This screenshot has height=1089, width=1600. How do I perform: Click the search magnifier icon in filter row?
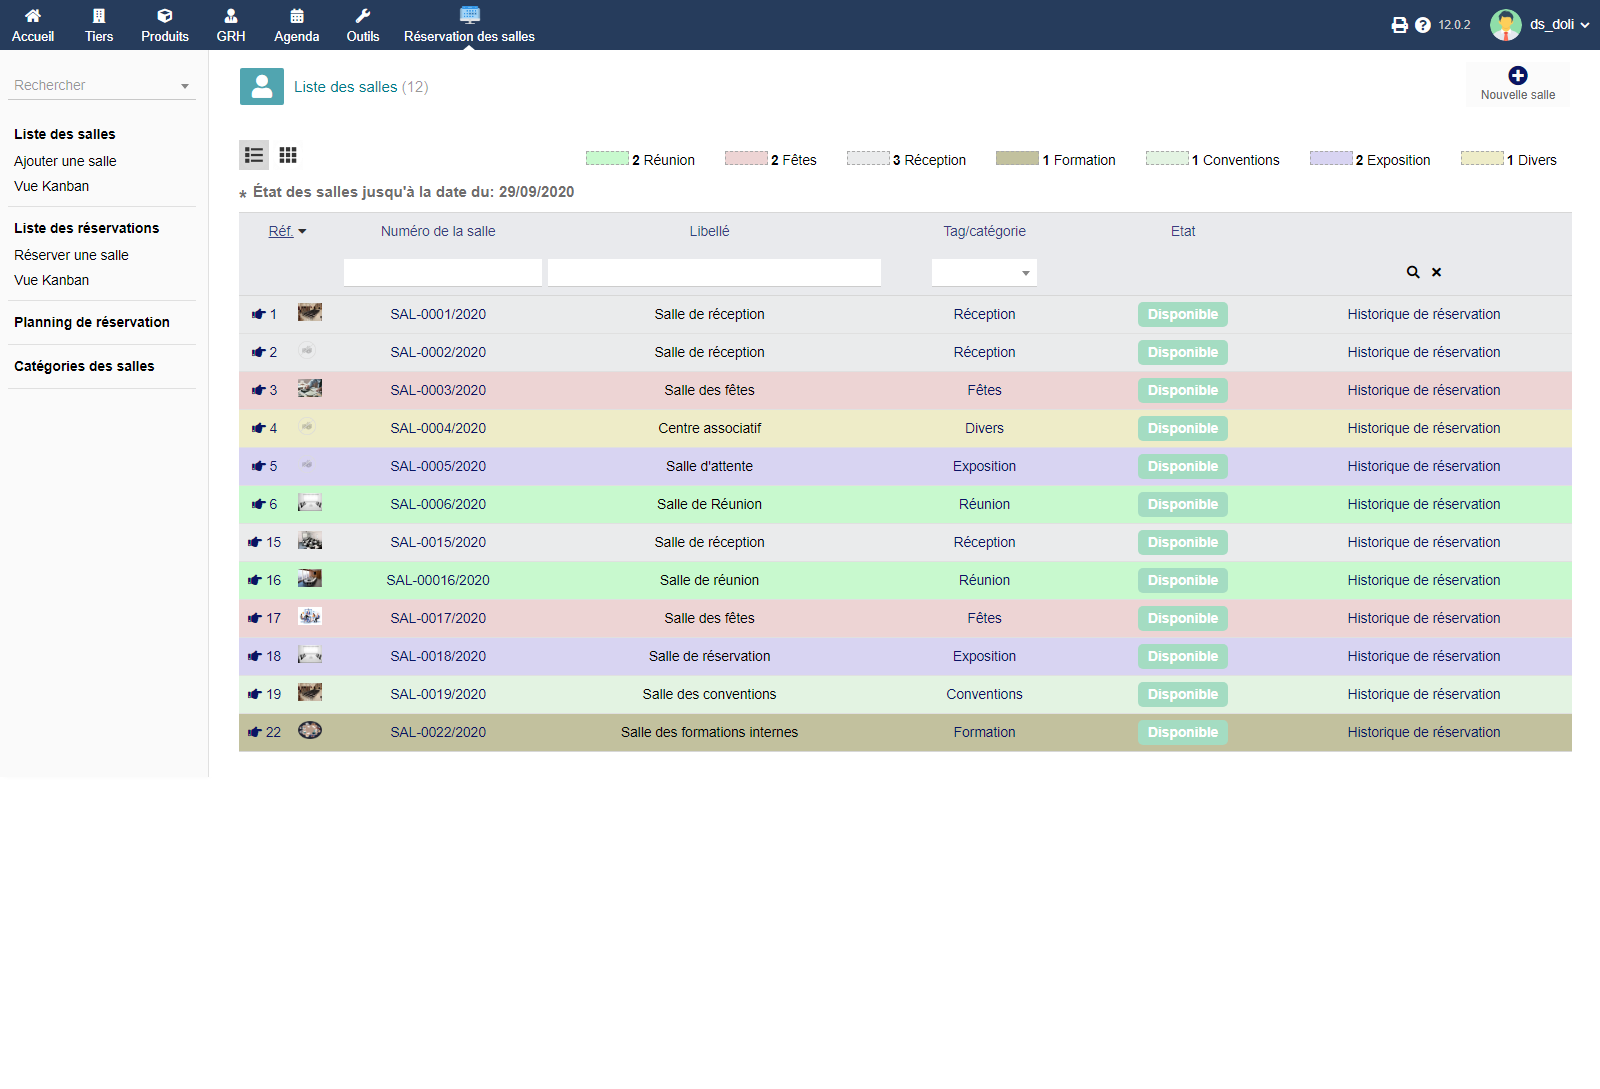(1413, 272)
